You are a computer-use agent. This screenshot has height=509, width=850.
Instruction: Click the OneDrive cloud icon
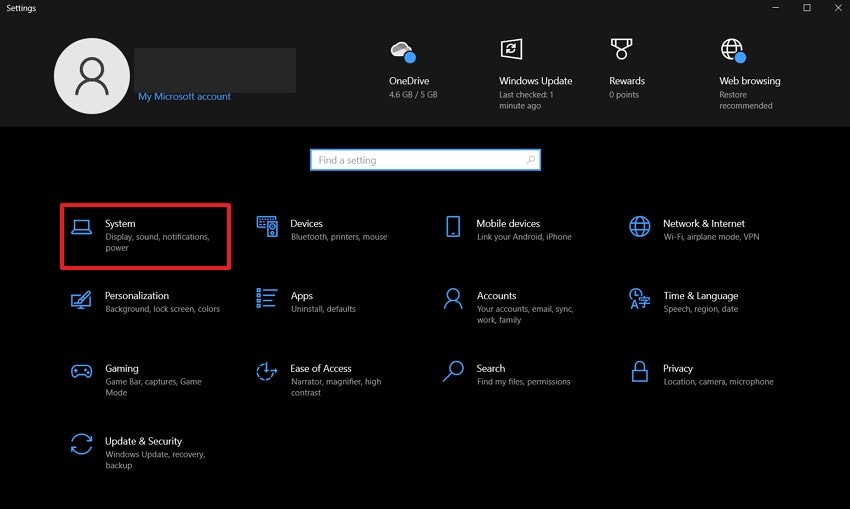click(x=403, y=52)
